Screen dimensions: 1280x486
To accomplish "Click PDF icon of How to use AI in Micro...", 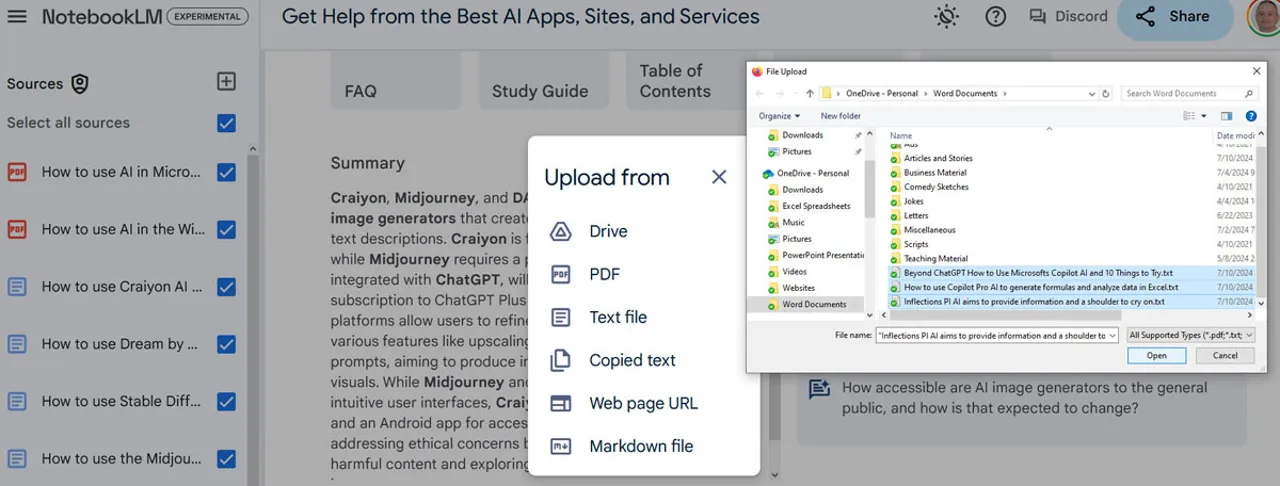I will tap(17, 172).
